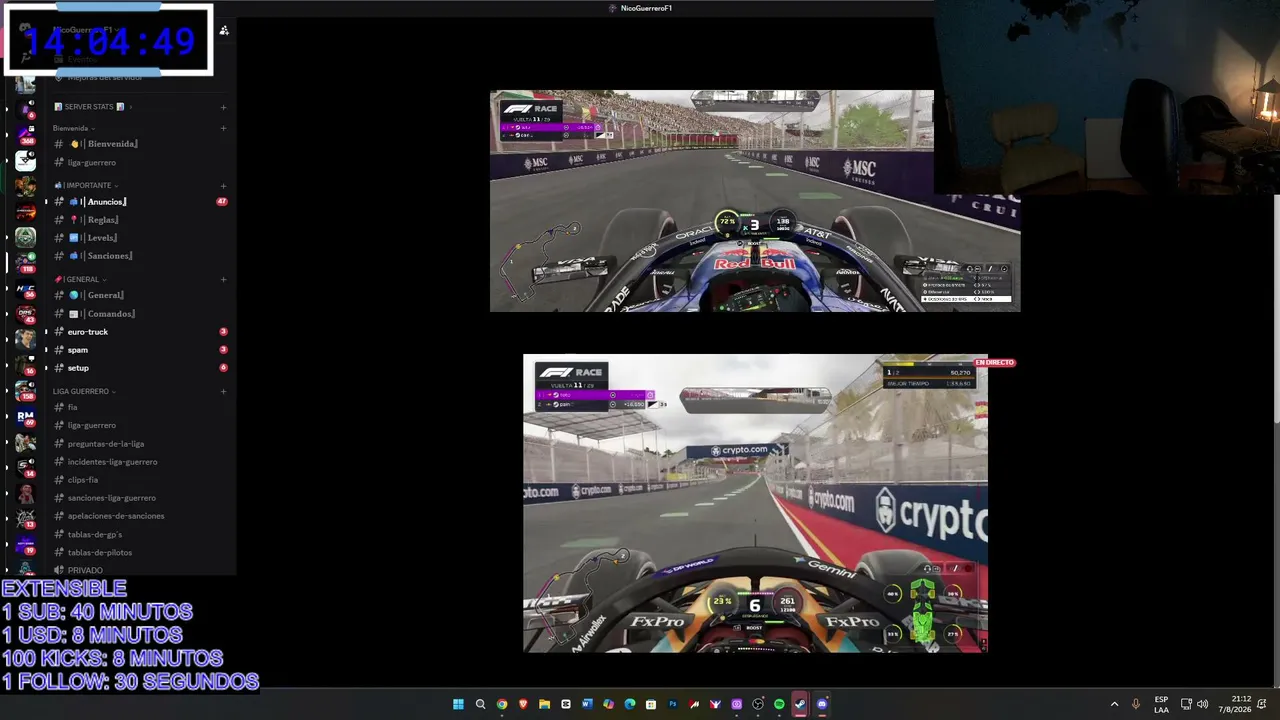Viewport: 1280px width, 720px height.
Task: Add a channel in LIGA GUERRERO category
Action: click(223, 392)
